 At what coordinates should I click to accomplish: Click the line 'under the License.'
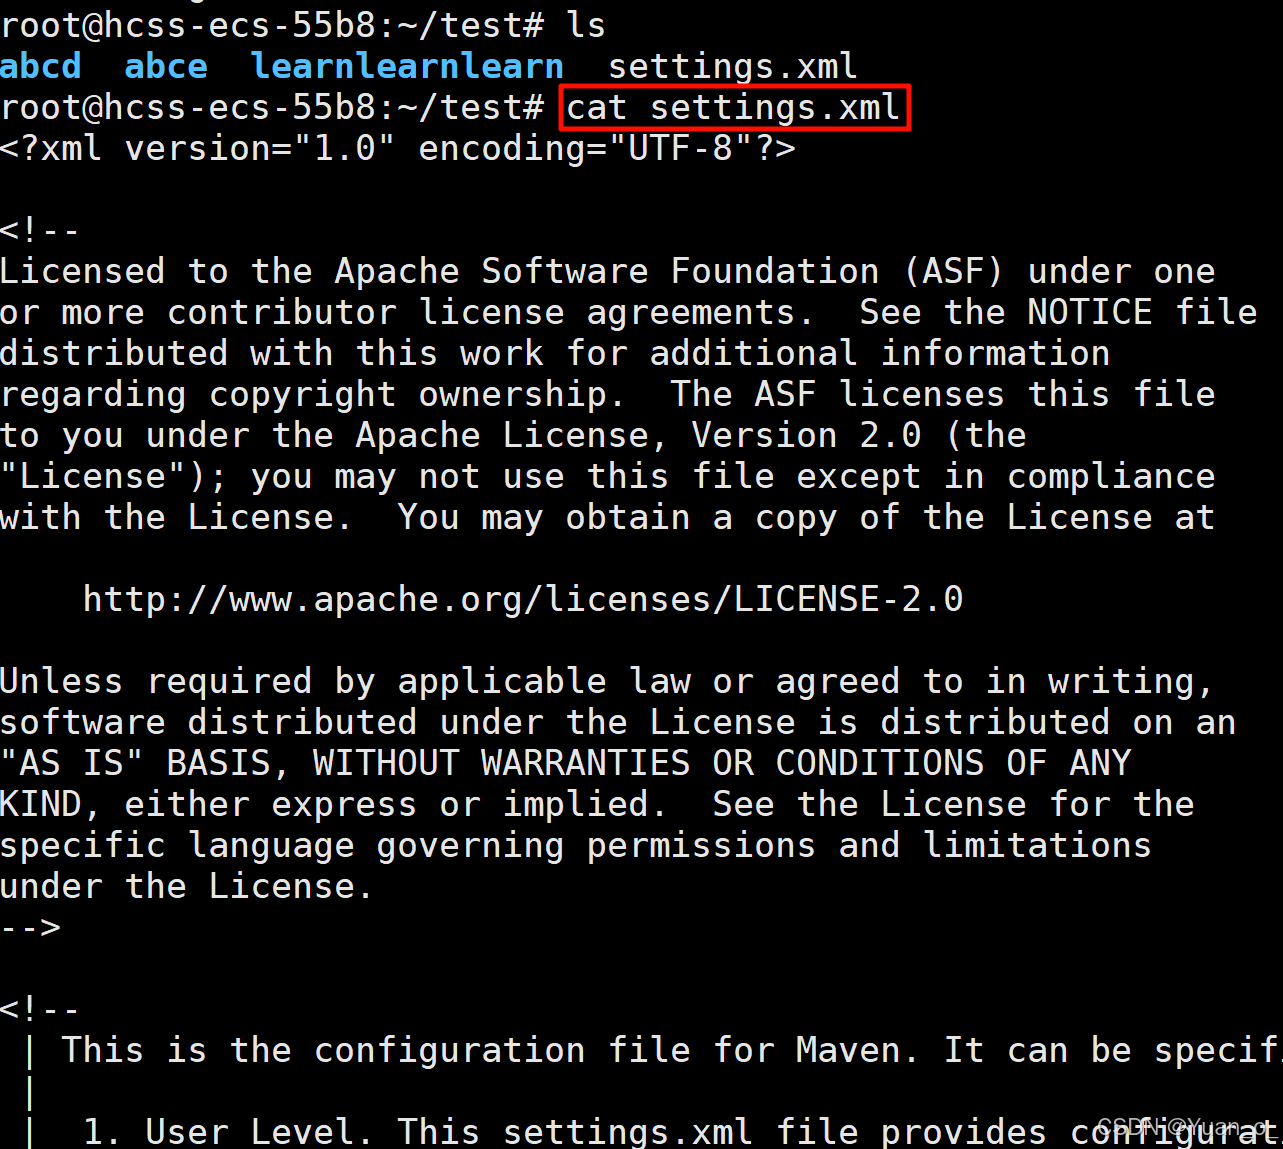(x=187, y=886)
